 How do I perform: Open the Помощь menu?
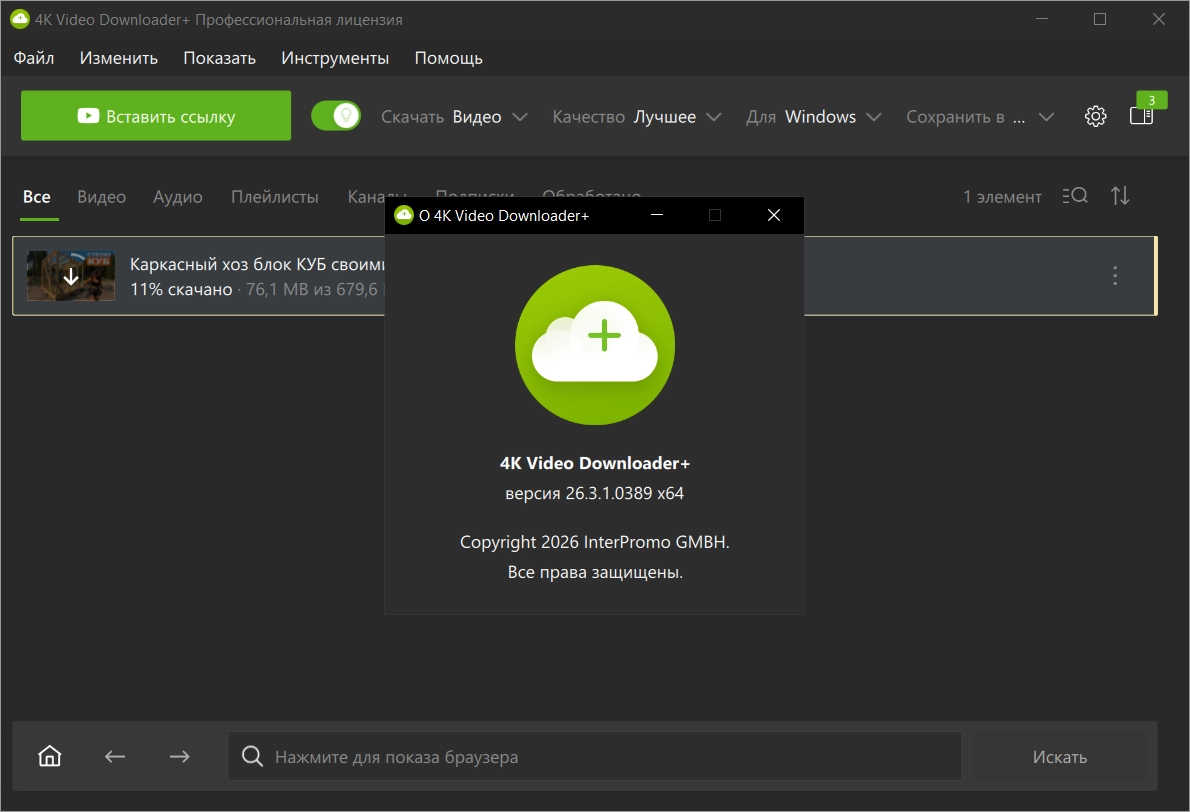pos(449,58)
